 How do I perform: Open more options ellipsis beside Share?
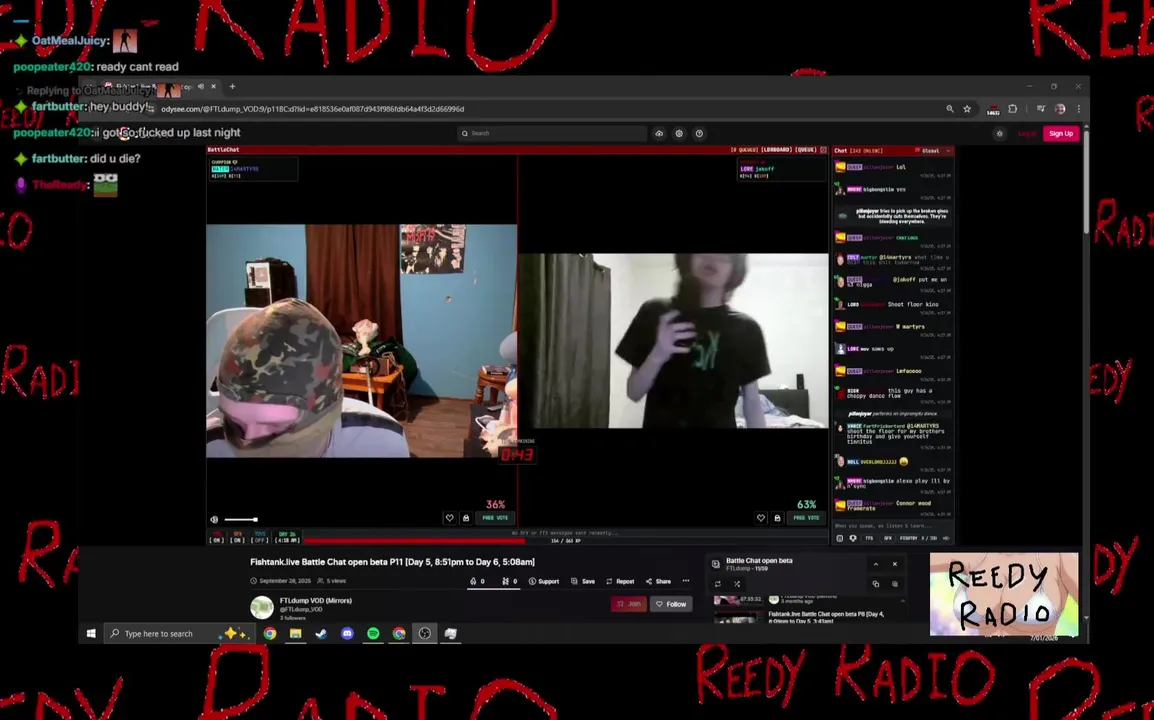coord(686,581)
